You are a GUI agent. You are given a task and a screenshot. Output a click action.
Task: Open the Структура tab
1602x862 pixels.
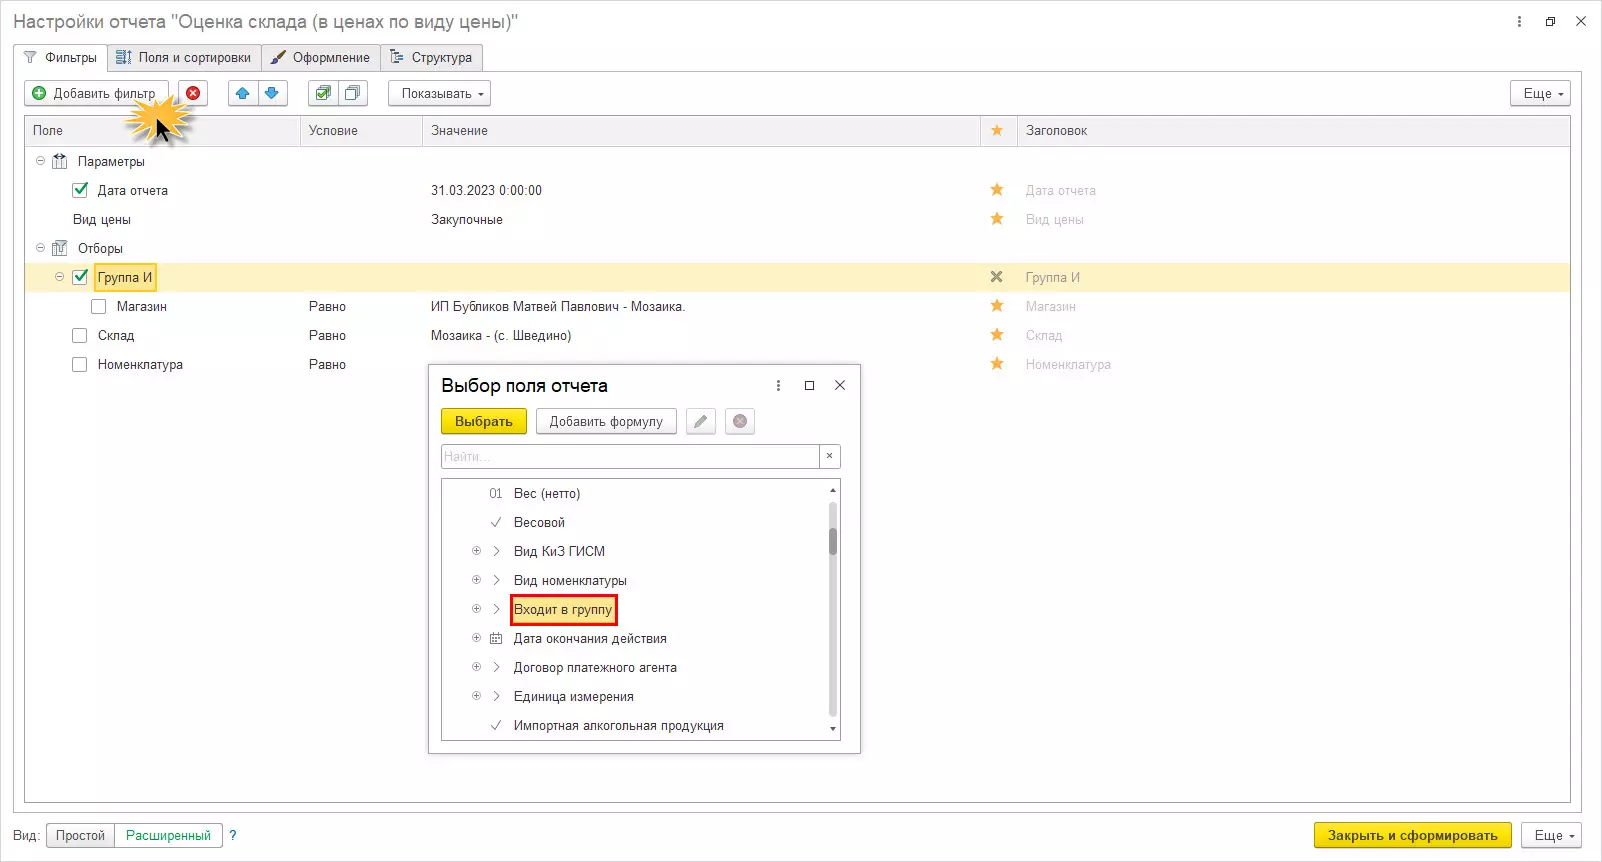(x=431, y=57)
